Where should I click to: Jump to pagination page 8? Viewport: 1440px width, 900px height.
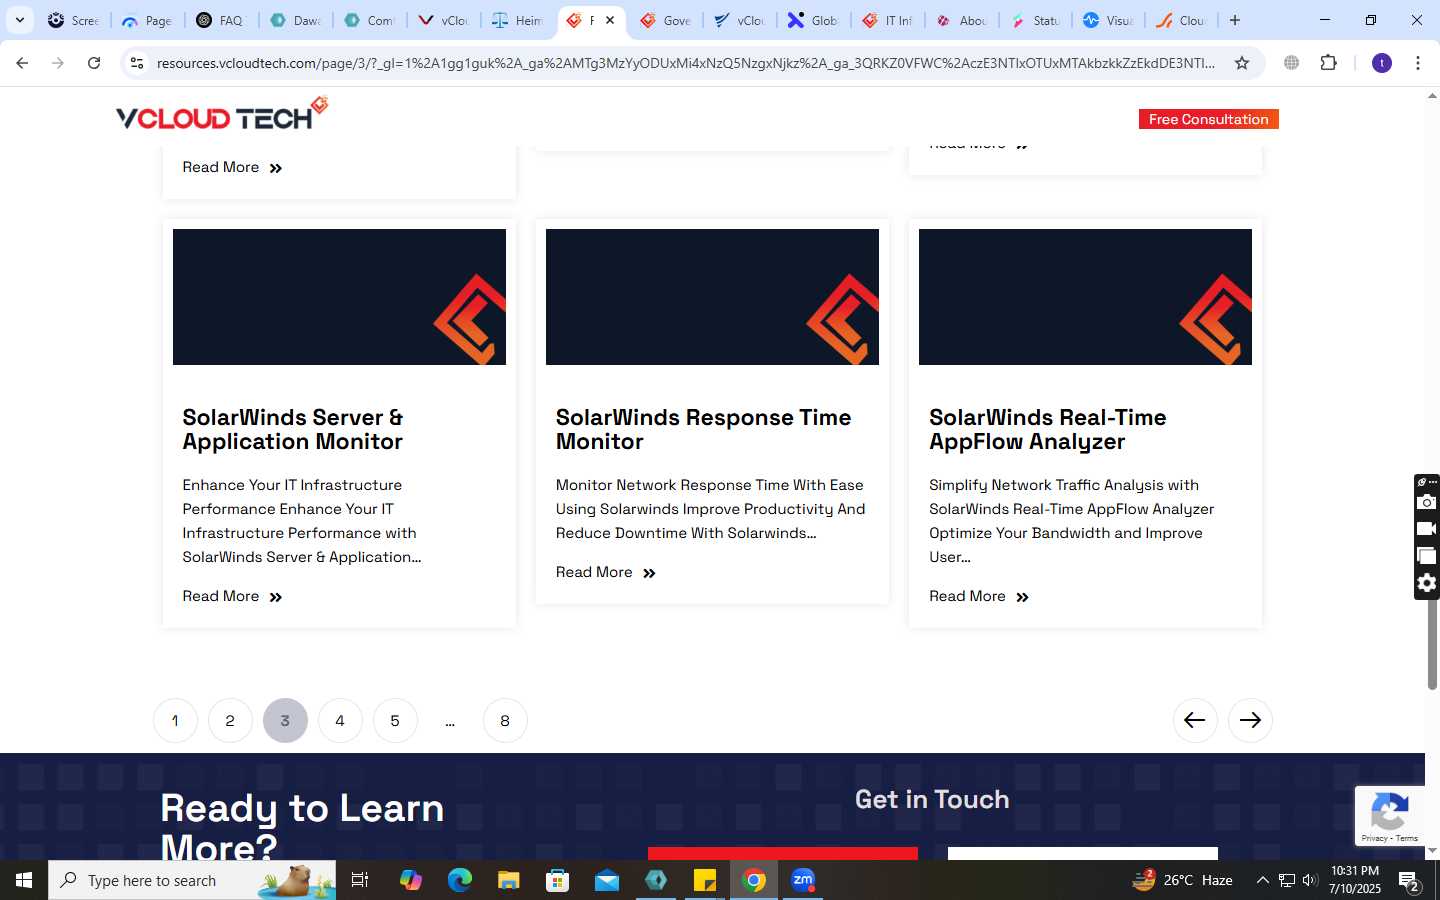tap(505, 720)
